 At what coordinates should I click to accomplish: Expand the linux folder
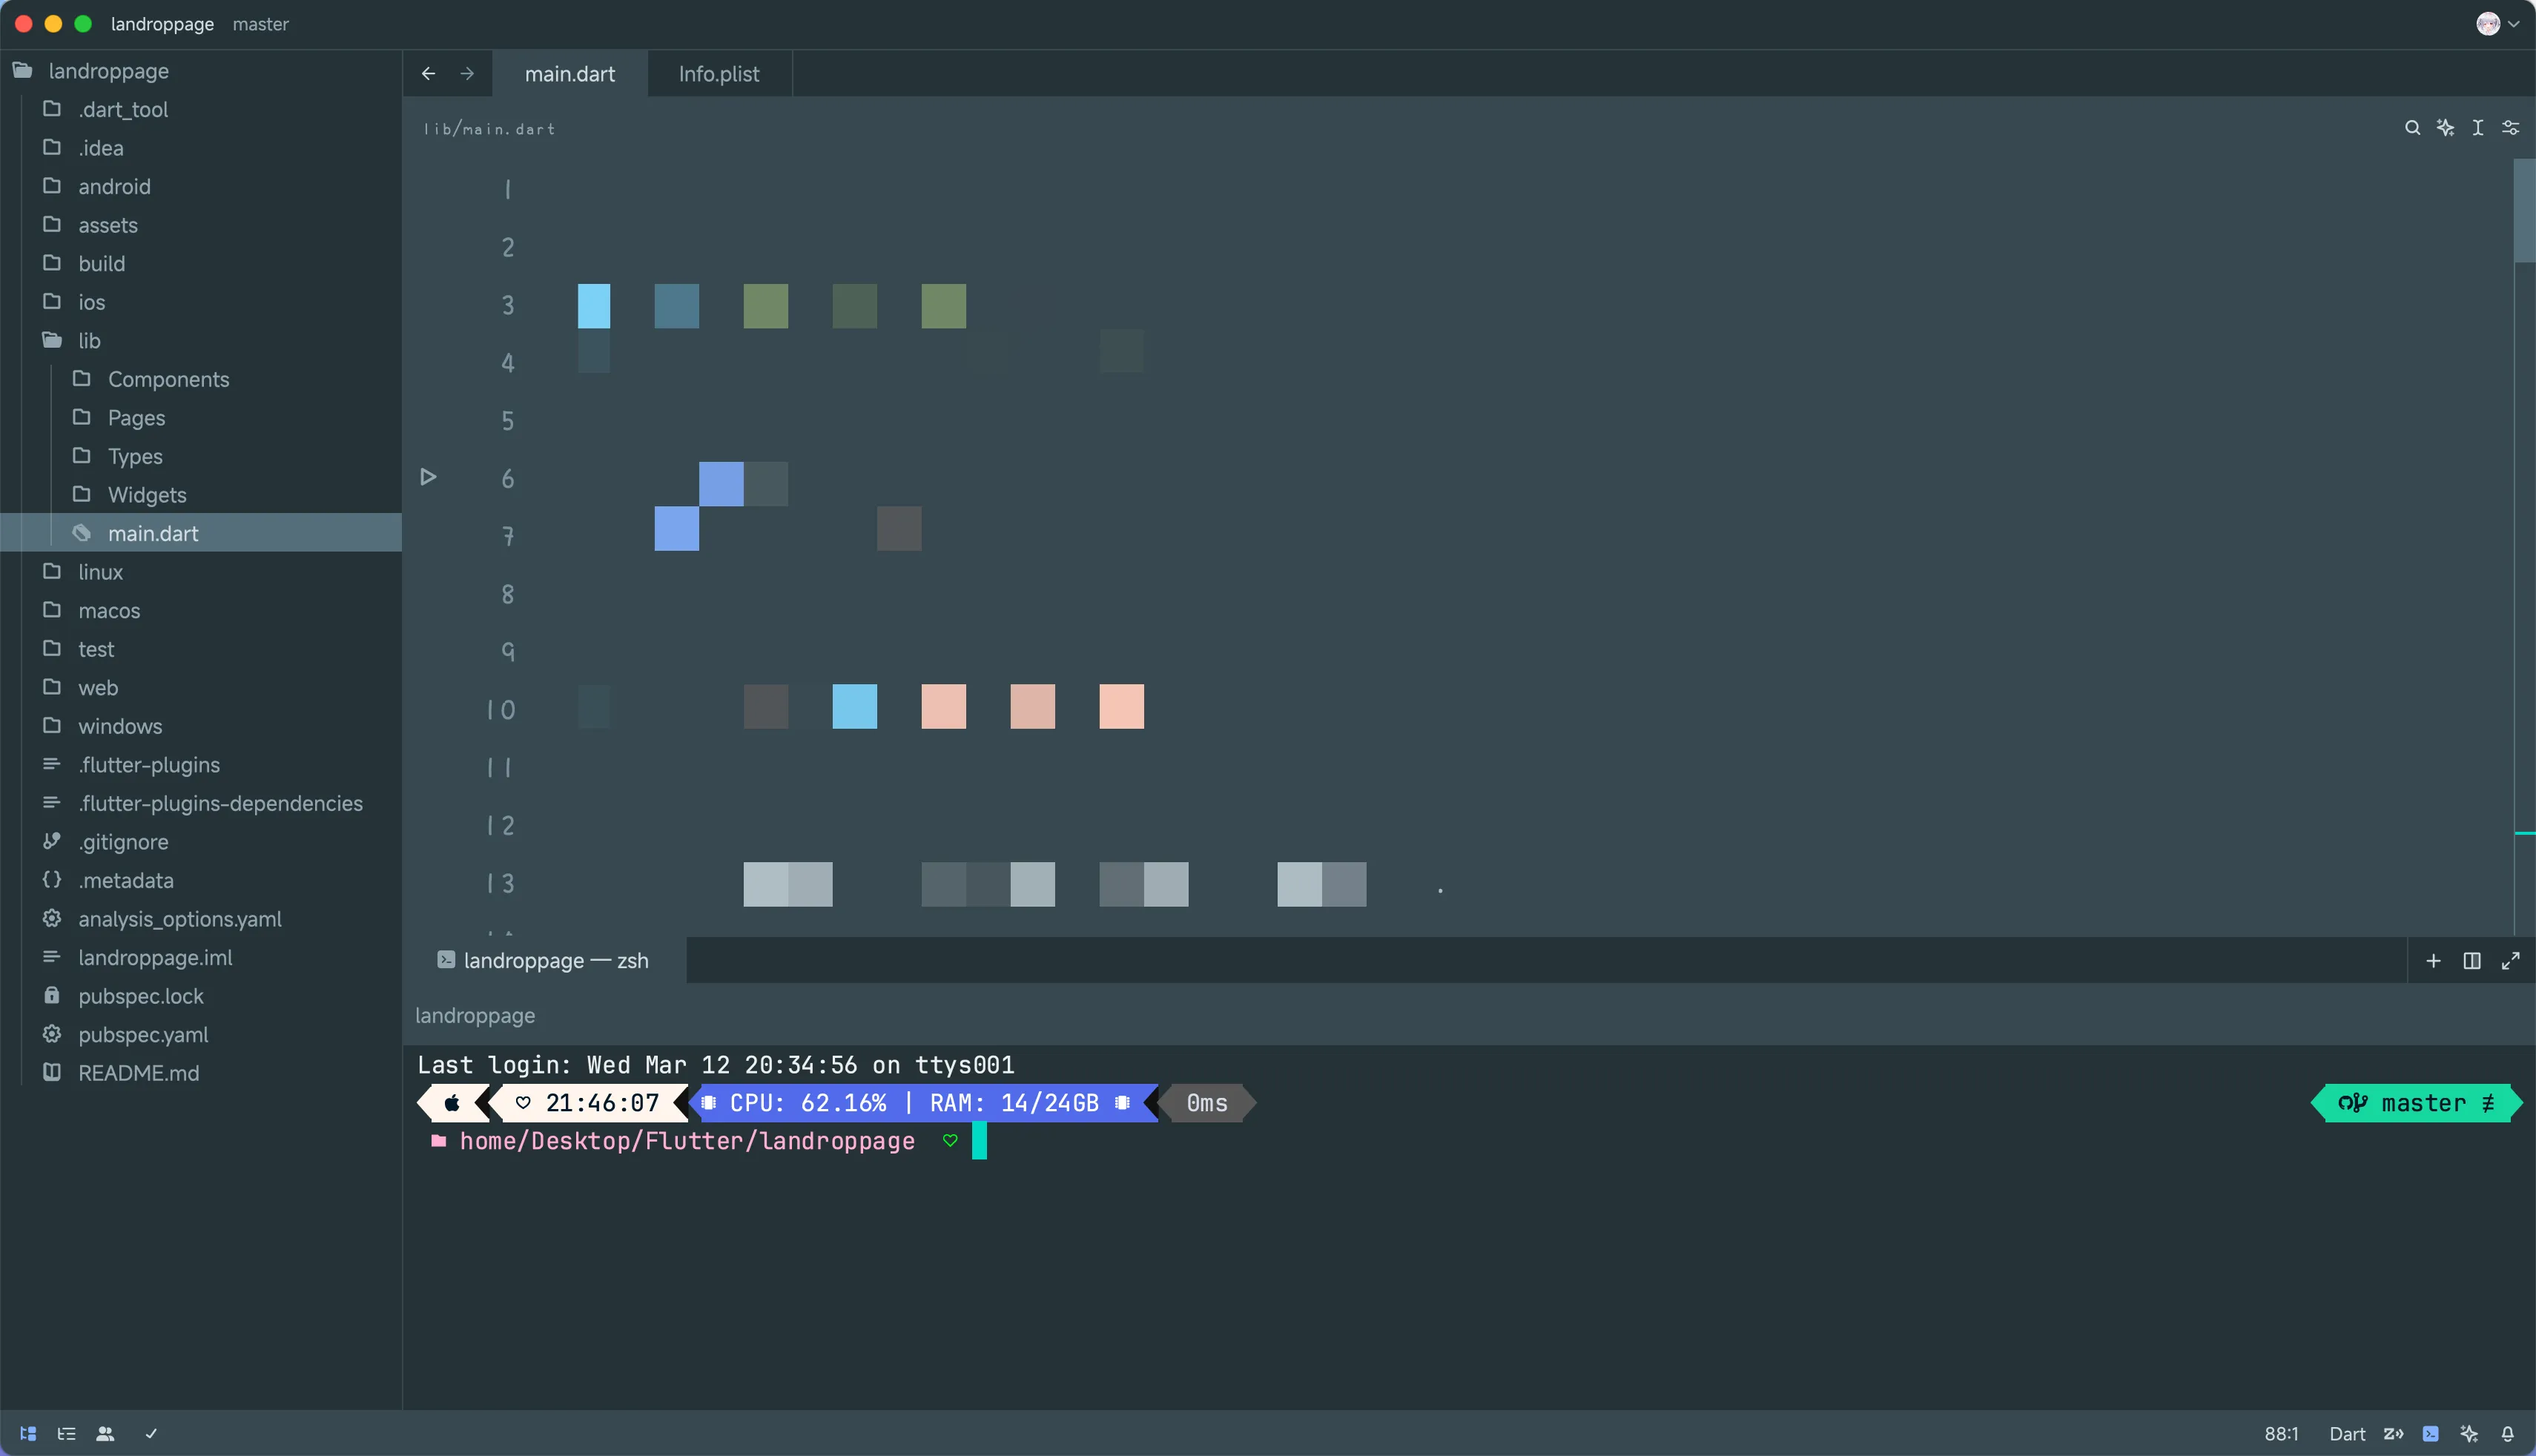click(201, 571)
